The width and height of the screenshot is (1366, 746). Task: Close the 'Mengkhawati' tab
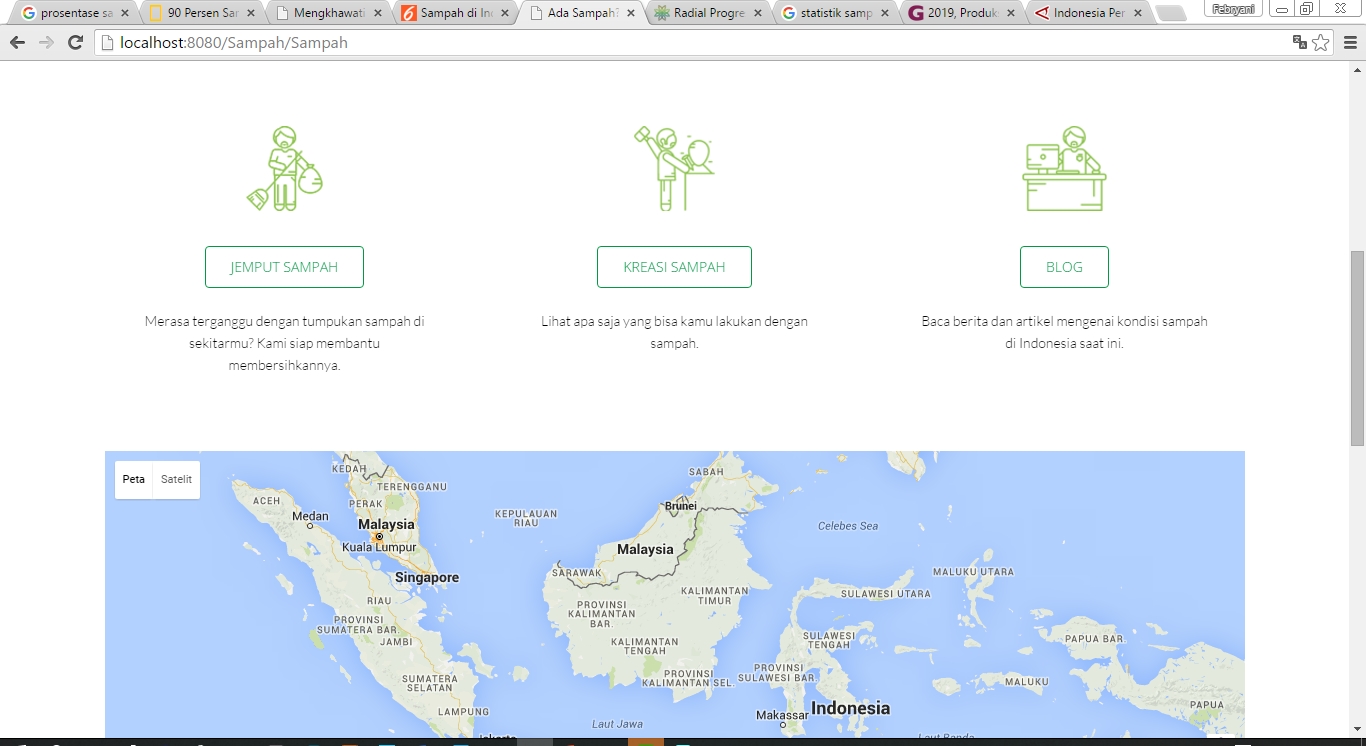(378, 14)
